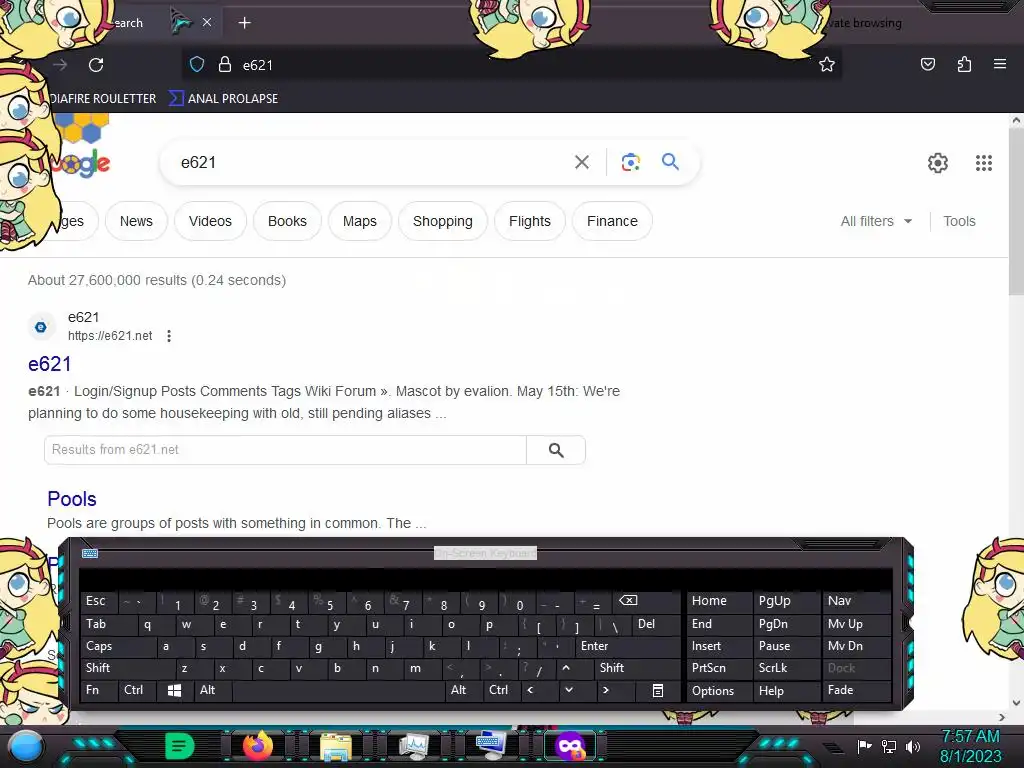Image resolution: width=1024 pixels, height=768 pixels.
Task: Reload the current page
Action: coord(96,65)
